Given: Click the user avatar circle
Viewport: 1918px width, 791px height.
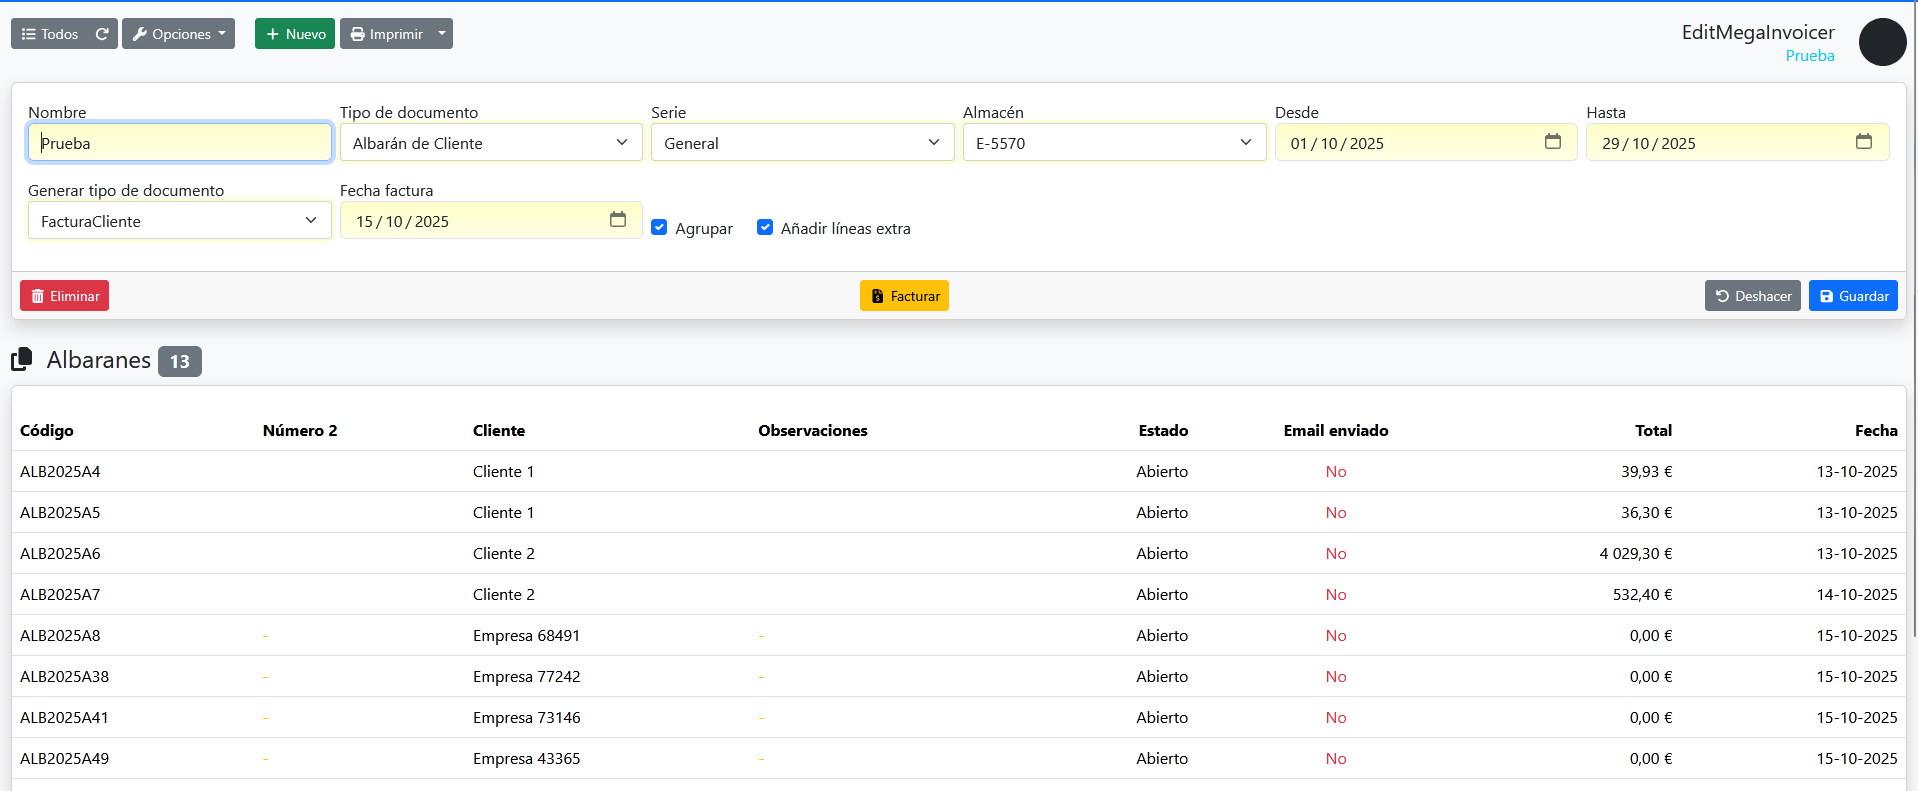Looking at the screenshot, I should (1882, 43).
